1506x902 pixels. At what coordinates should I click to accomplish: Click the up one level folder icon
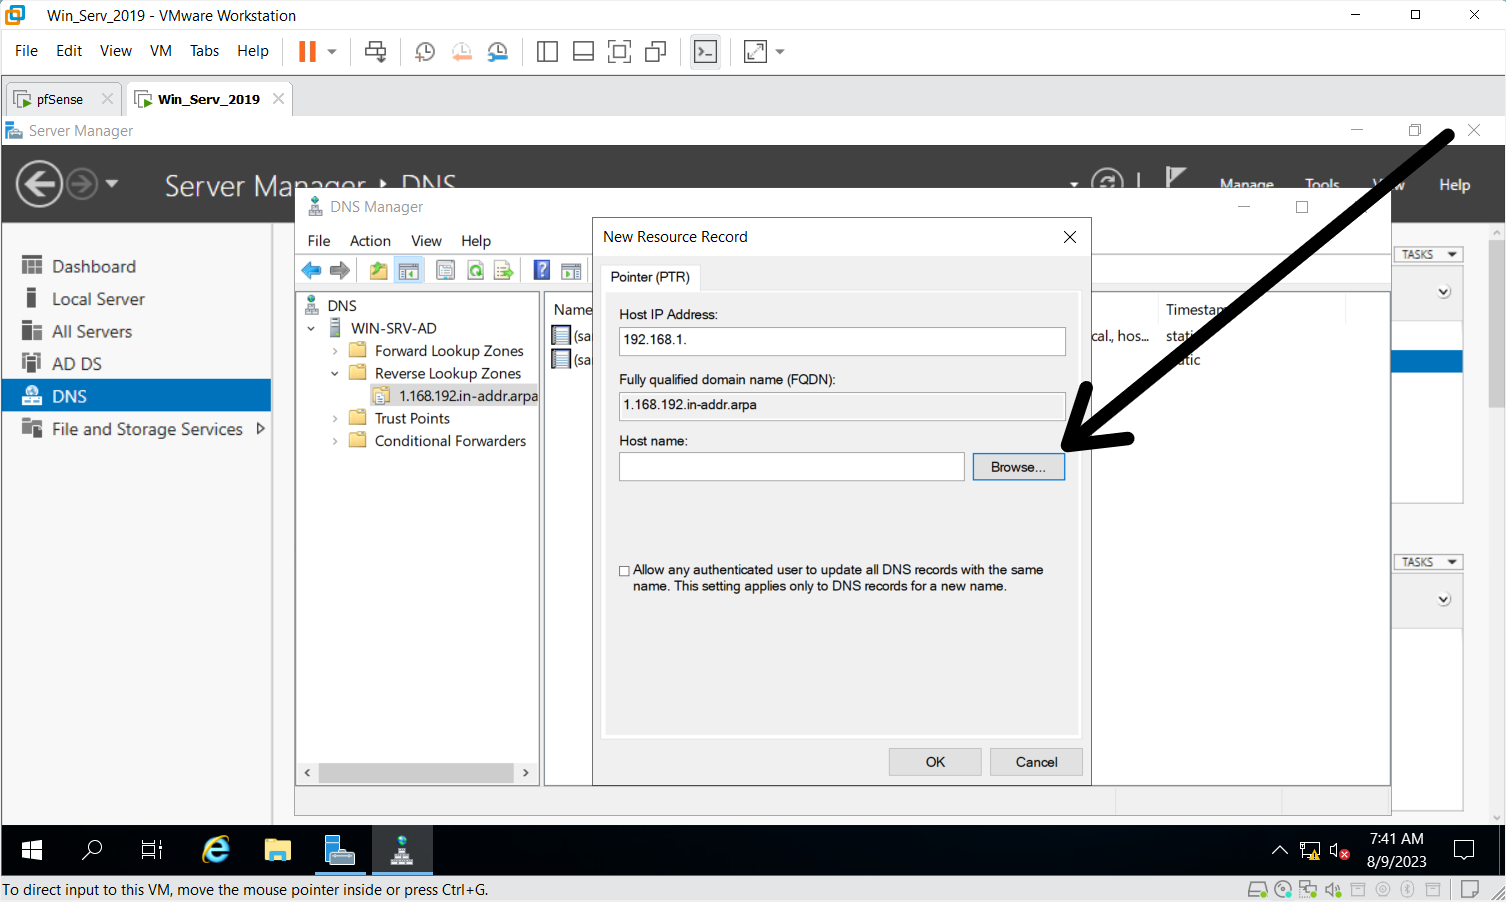coord(378,270)
